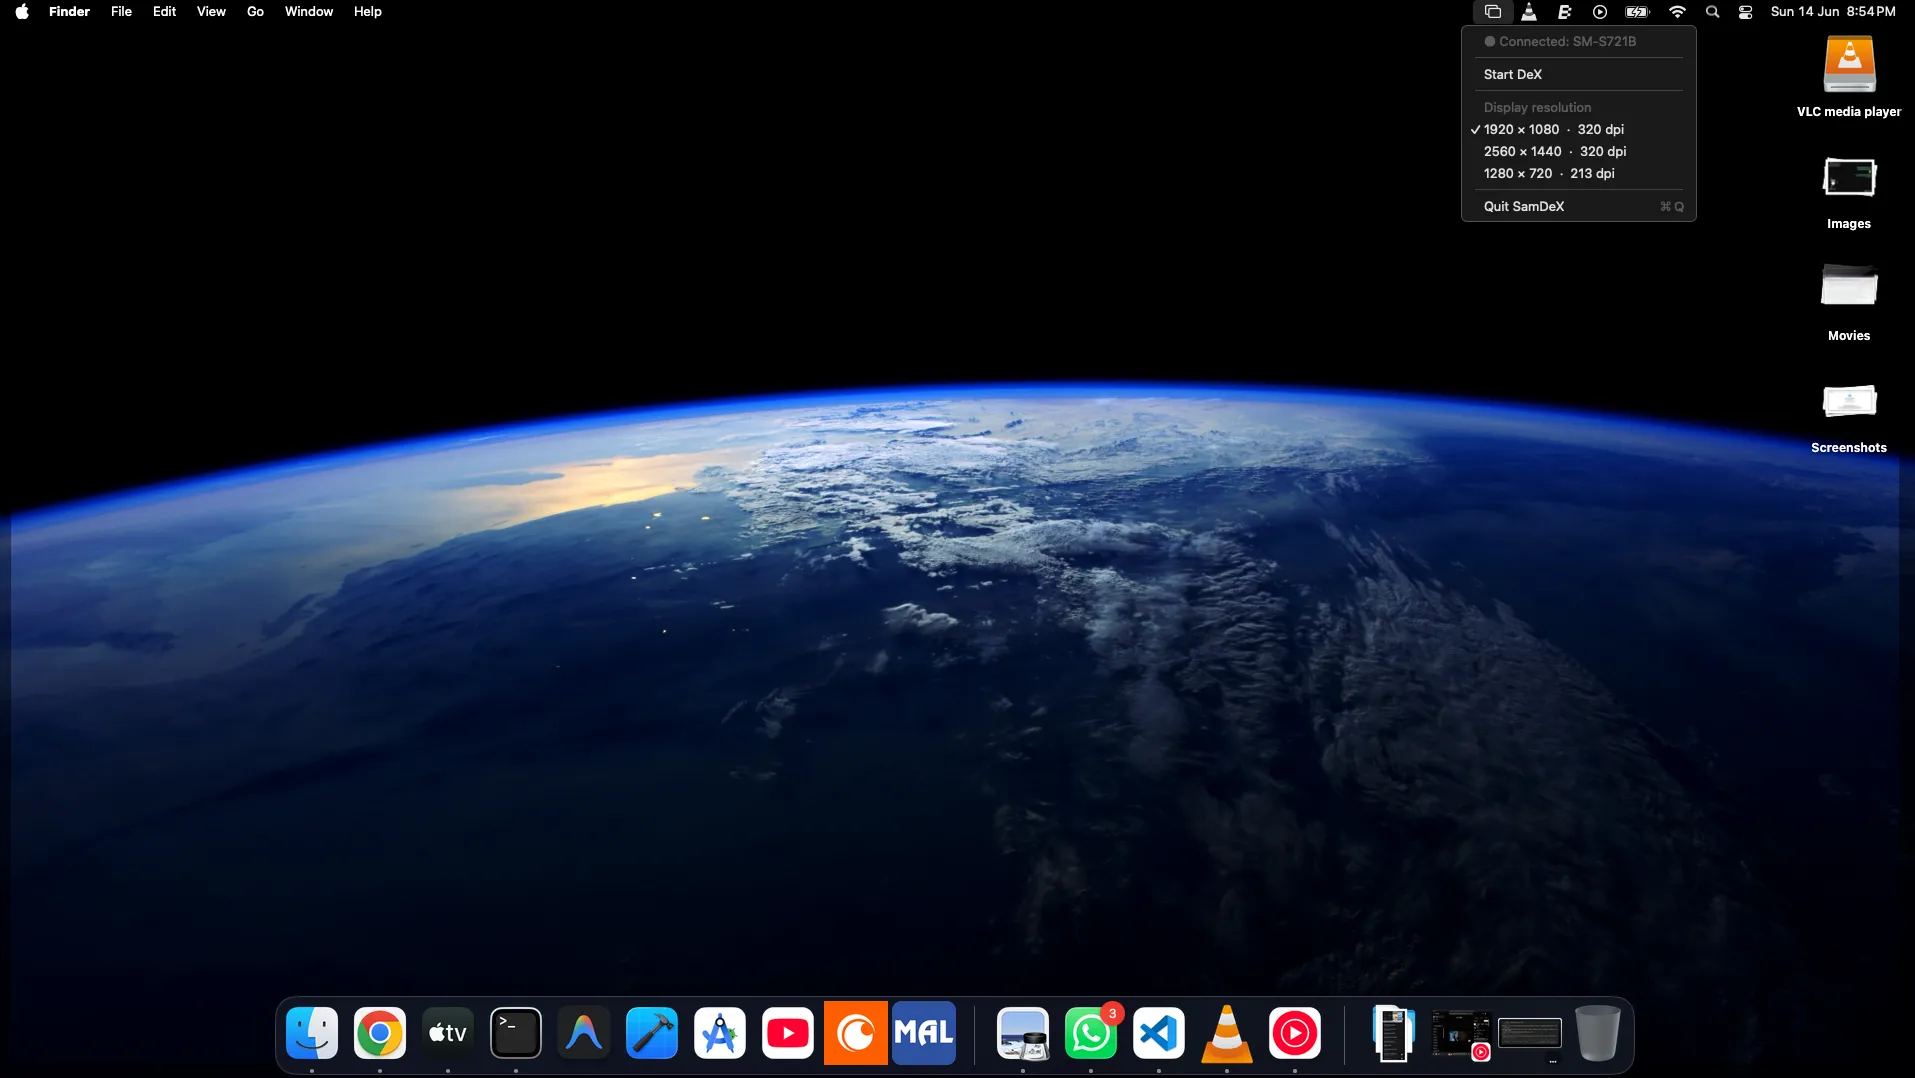The image size is (1915, 1078).
Task: Launch YouTube Music from the Dock
Action: [x=1295, y=1033]
